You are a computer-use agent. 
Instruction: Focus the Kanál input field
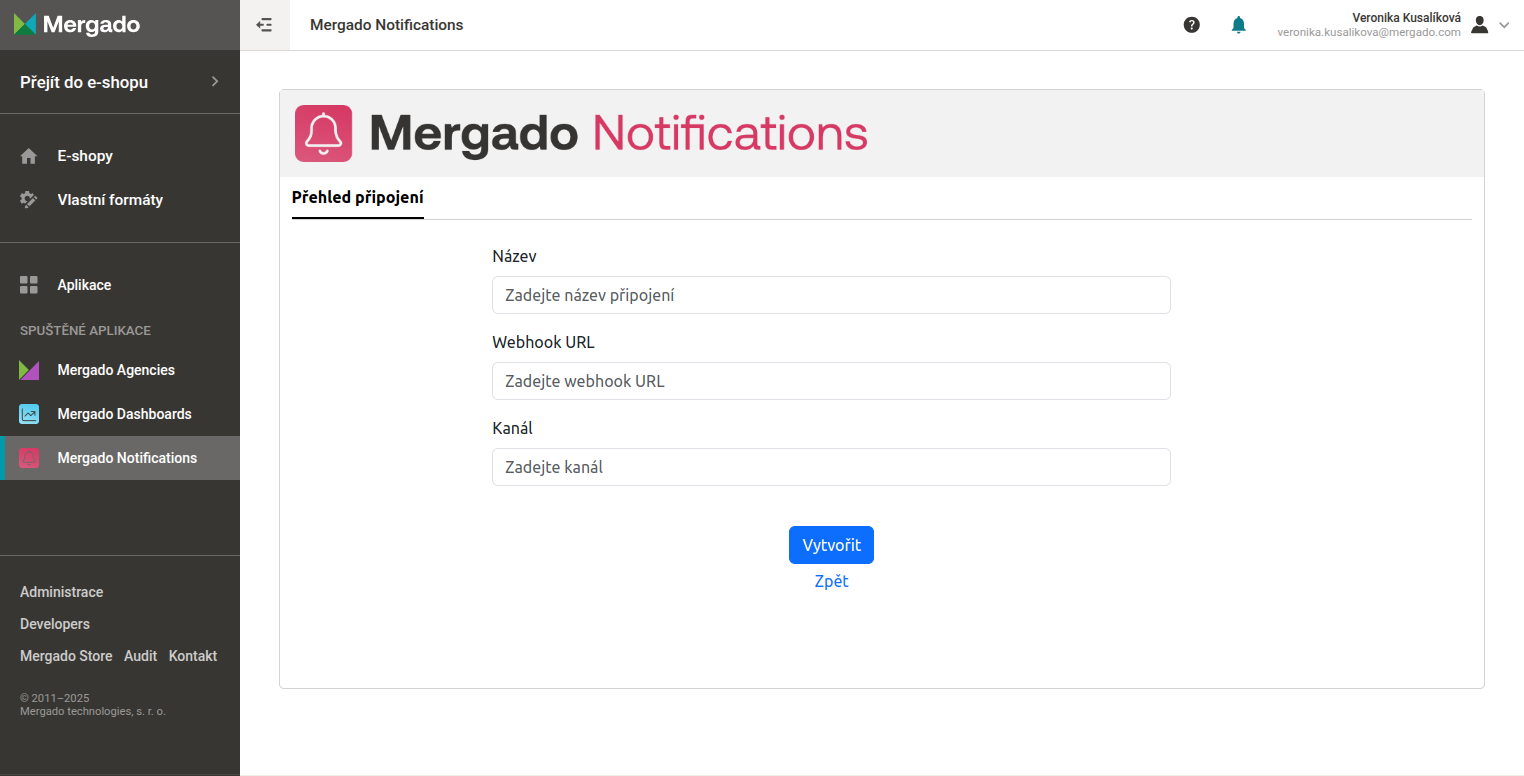(831, 467)
